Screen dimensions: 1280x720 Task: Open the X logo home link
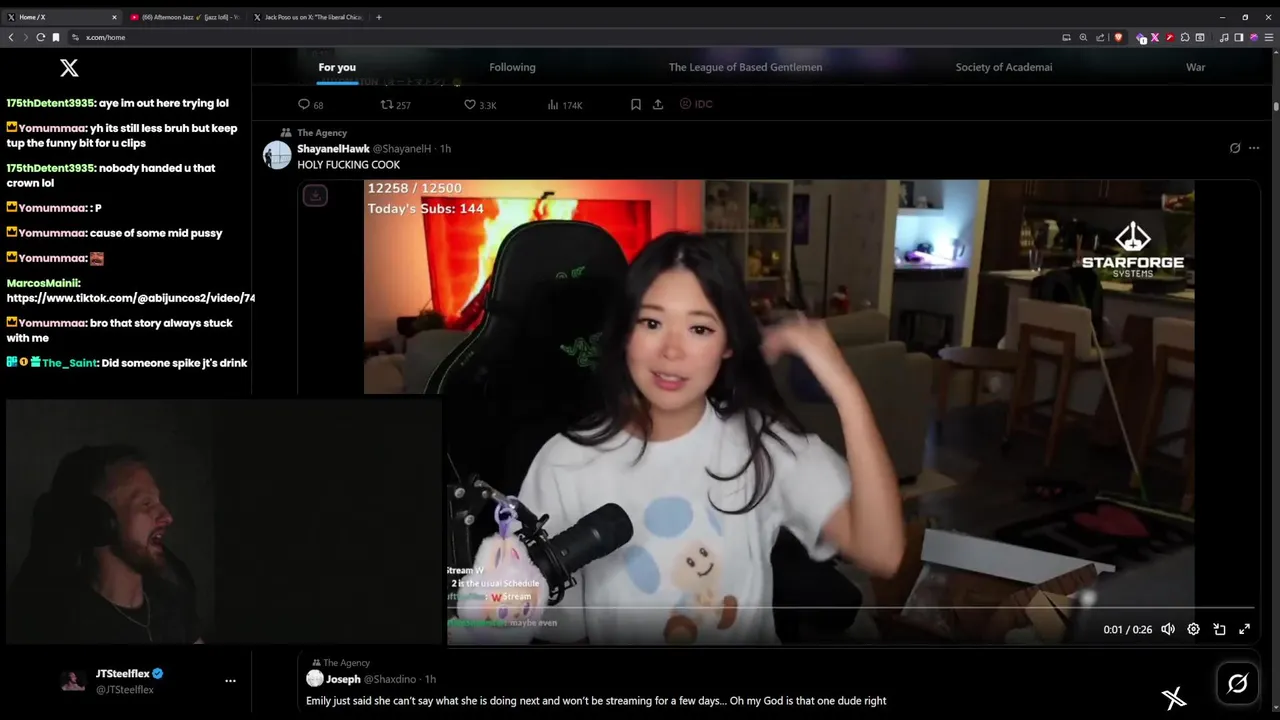pyautogui.click(x=69, y=68)
